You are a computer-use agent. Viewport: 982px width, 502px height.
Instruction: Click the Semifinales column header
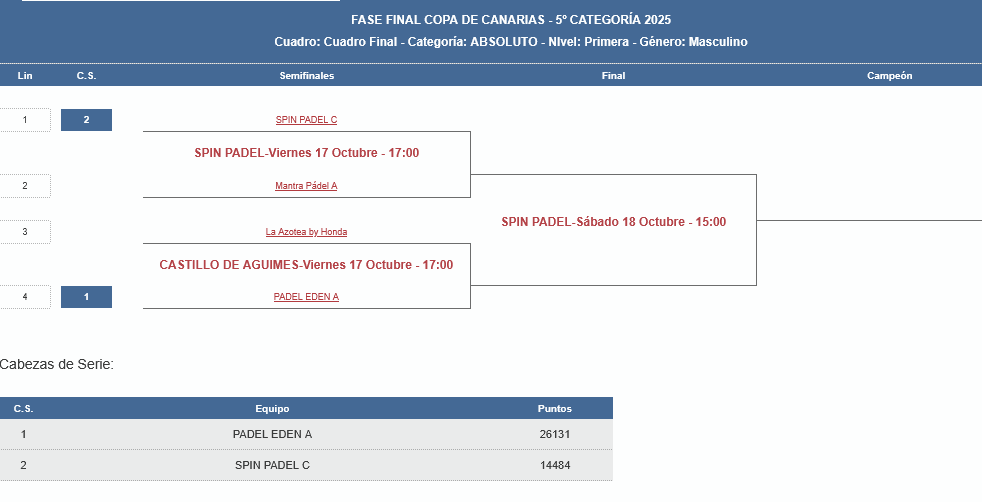coord(306,76)
